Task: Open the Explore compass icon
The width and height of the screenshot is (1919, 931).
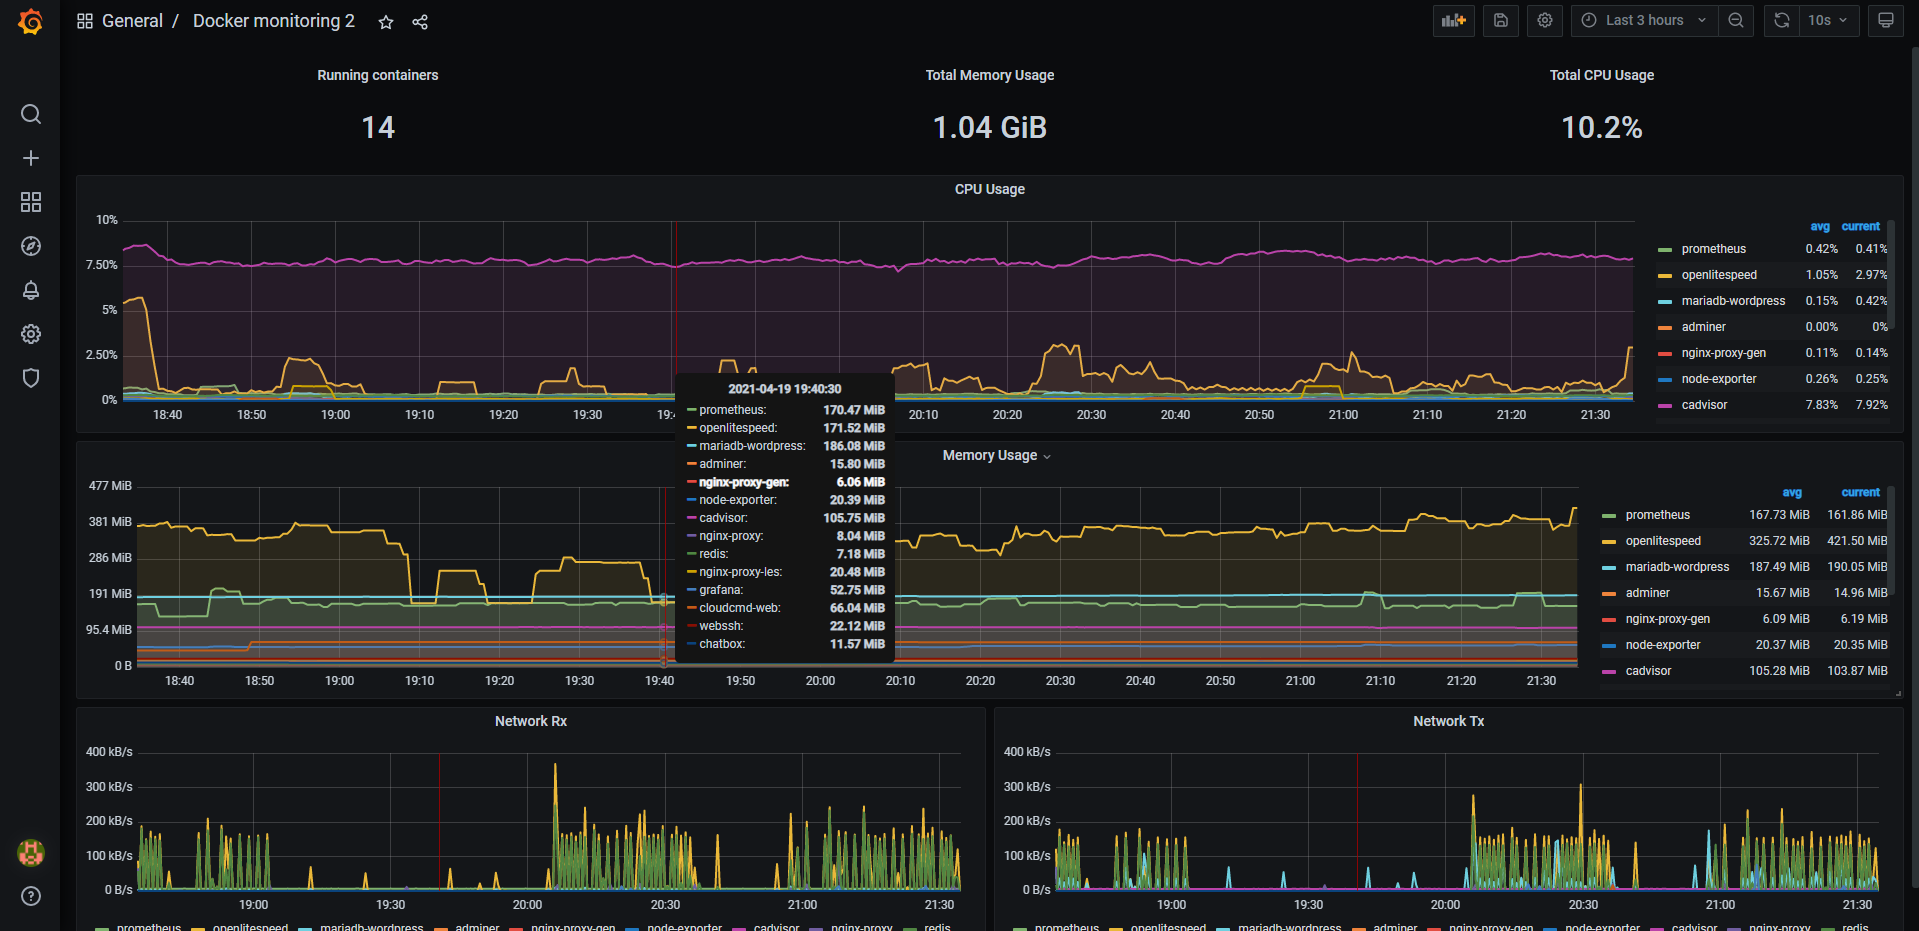Action: (x=31, y=246)
